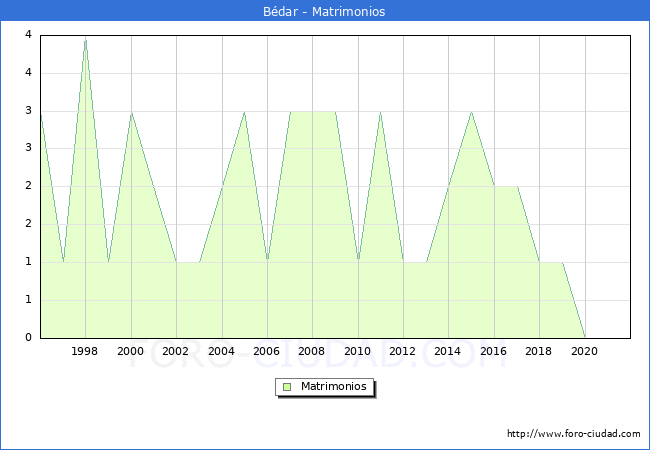Click the 2008 x-axis label
Screen dimensions: 650x450
click(312, 351)
